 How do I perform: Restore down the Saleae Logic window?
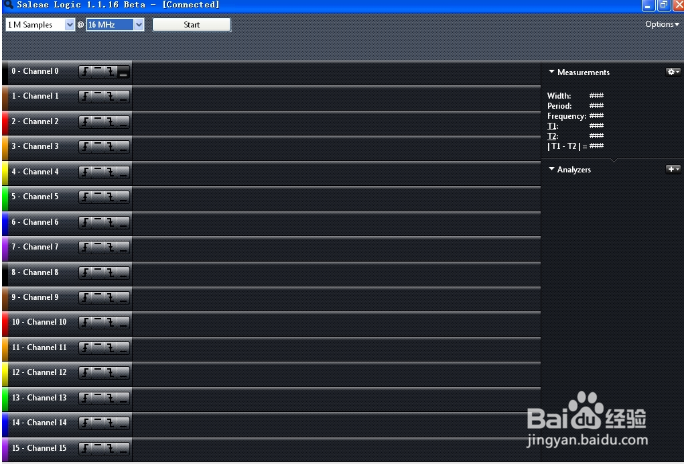663,6
